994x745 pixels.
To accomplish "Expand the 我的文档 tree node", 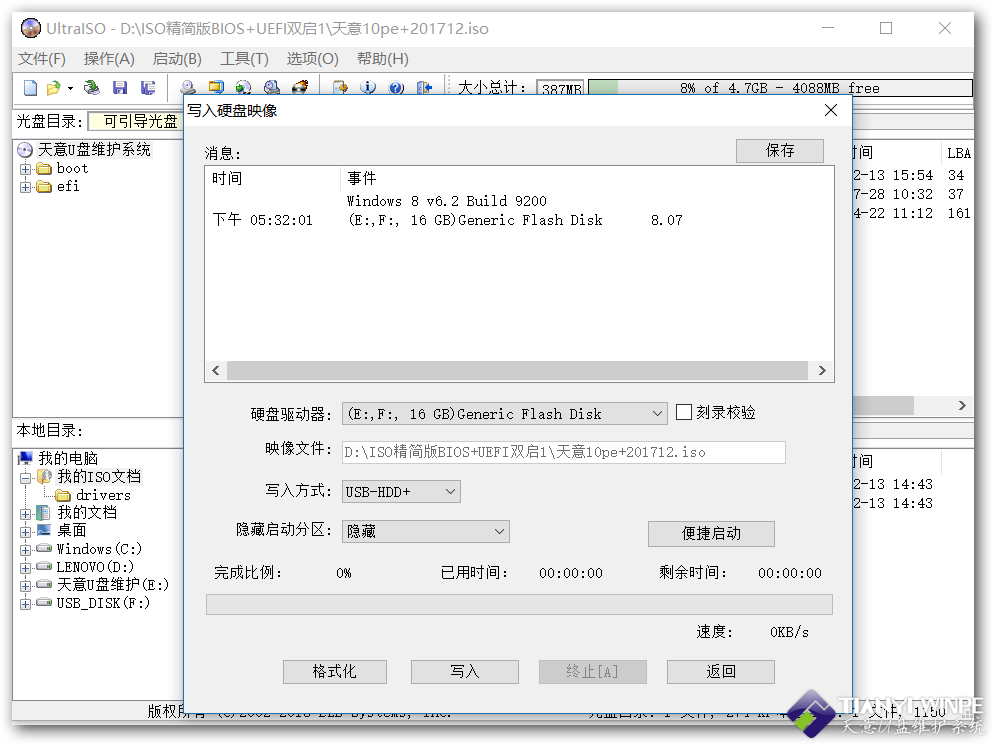I will [25, 514].
